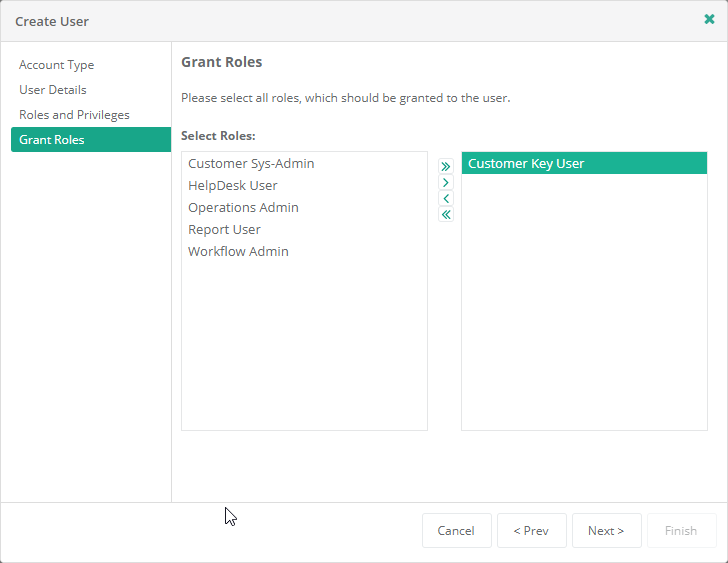Select the Grant Roles step

52,140
